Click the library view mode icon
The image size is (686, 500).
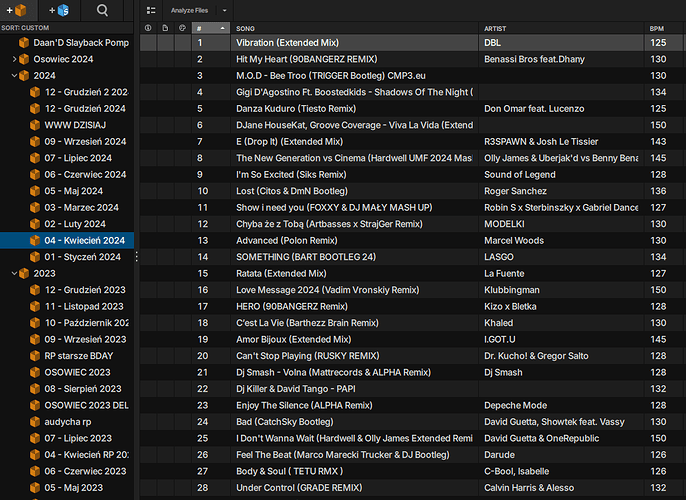pos(151,10)
